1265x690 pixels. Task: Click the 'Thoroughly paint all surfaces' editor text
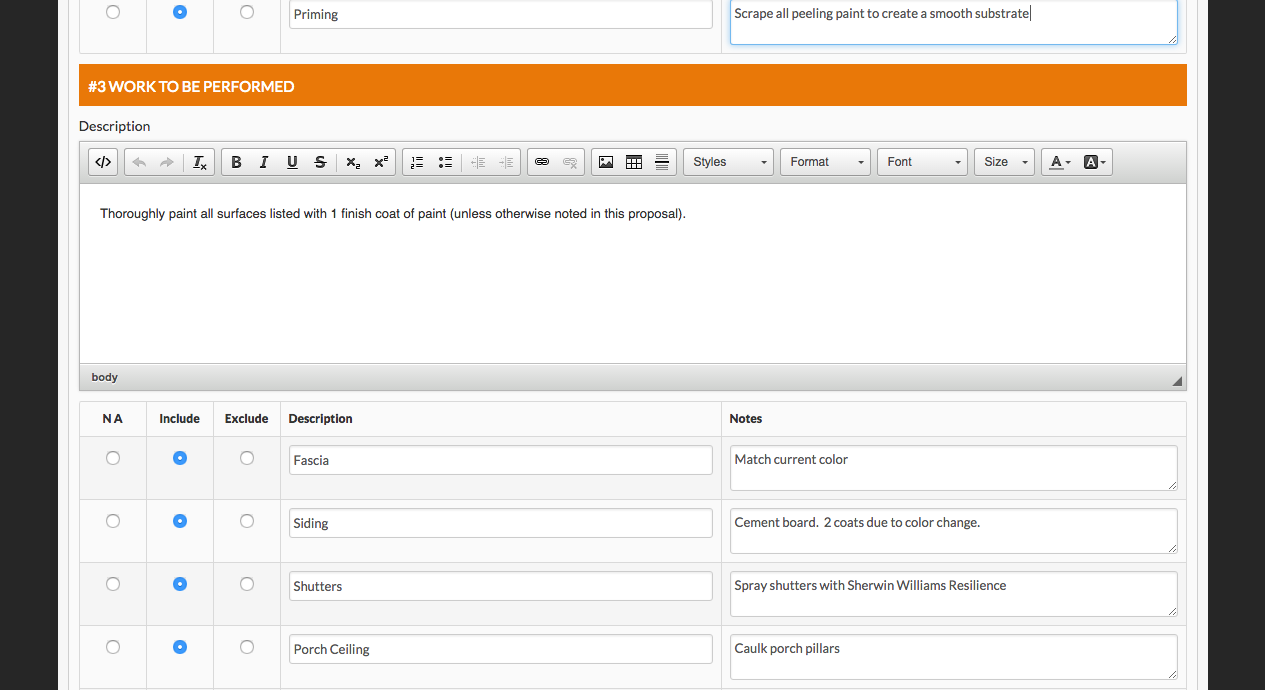click(393, 214)
